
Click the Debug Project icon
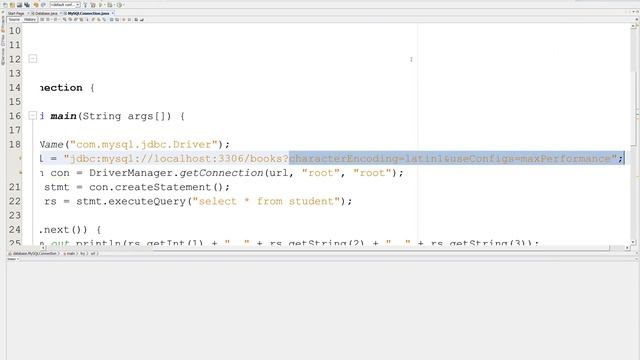(109, 5)
